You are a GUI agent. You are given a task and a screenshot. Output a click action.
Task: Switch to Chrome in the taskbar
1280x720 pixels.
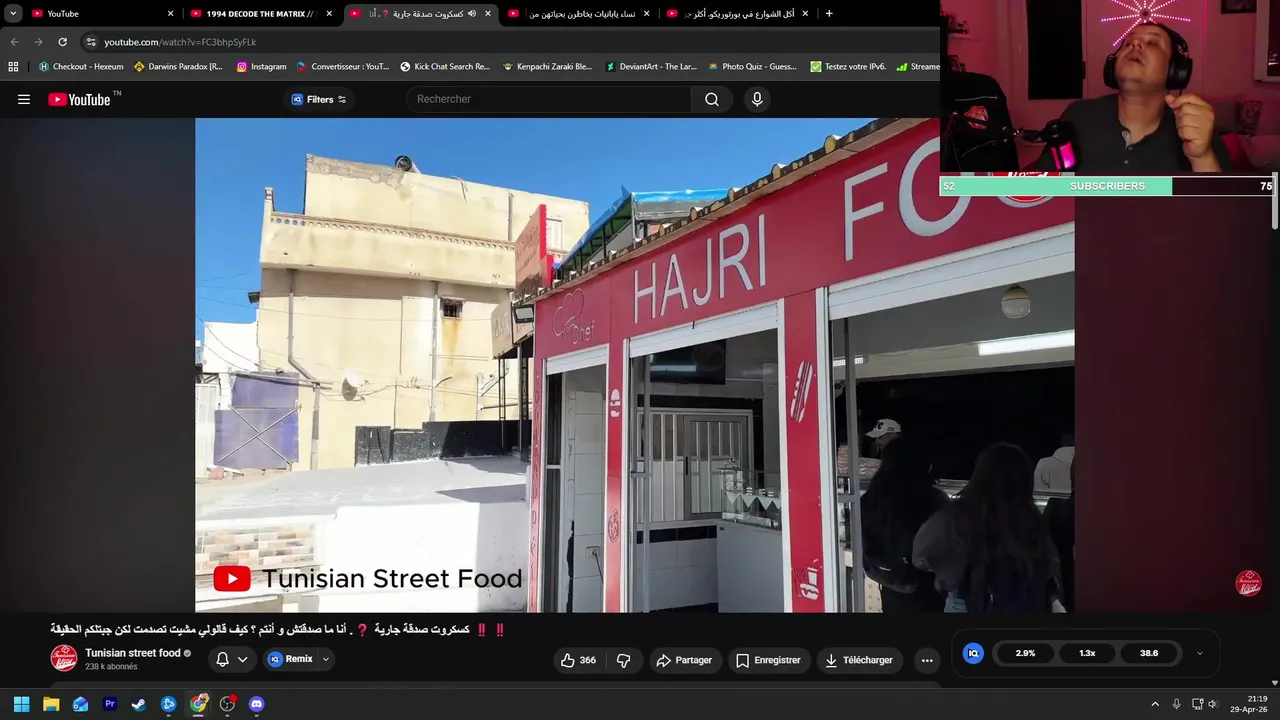click(198, 704)
